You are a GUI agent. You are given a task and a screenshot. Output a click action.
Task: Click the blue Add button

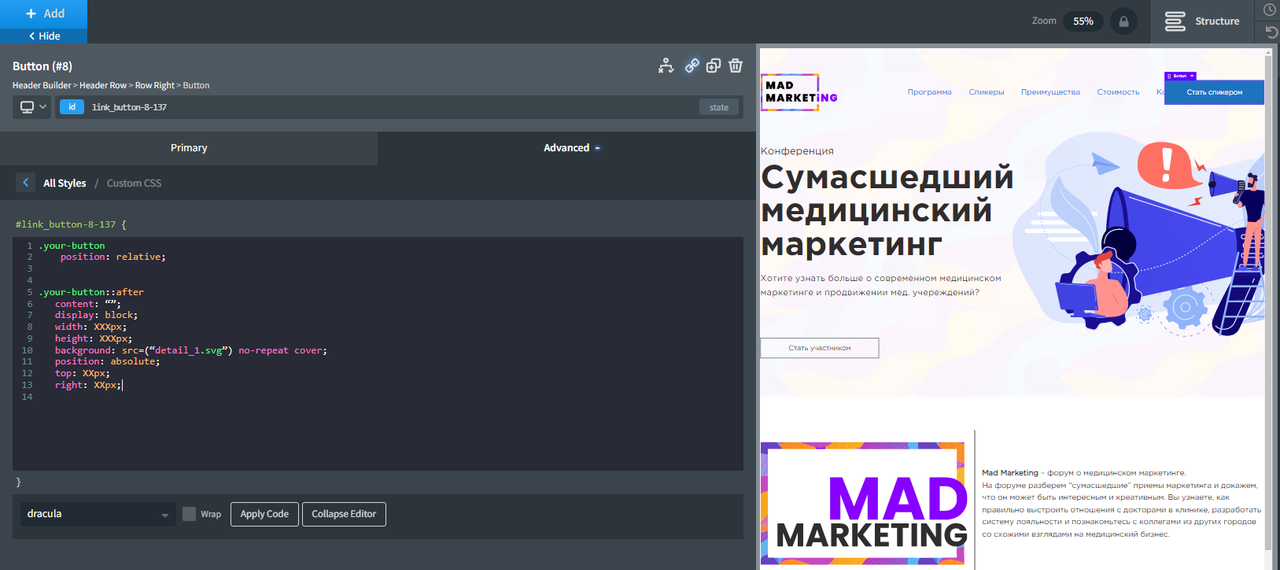pyautogui.click(x=43, y=13)
